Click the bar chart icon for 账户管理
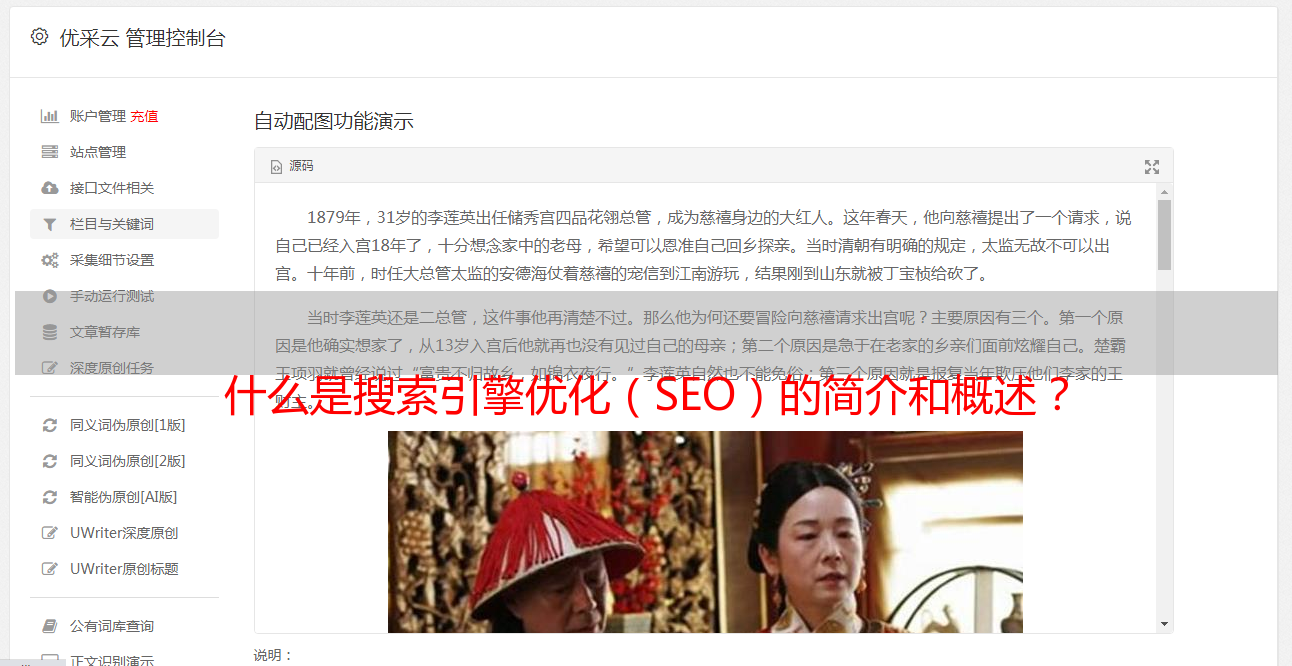This screenshot has width=1292, height=666. tap(49, 116)
